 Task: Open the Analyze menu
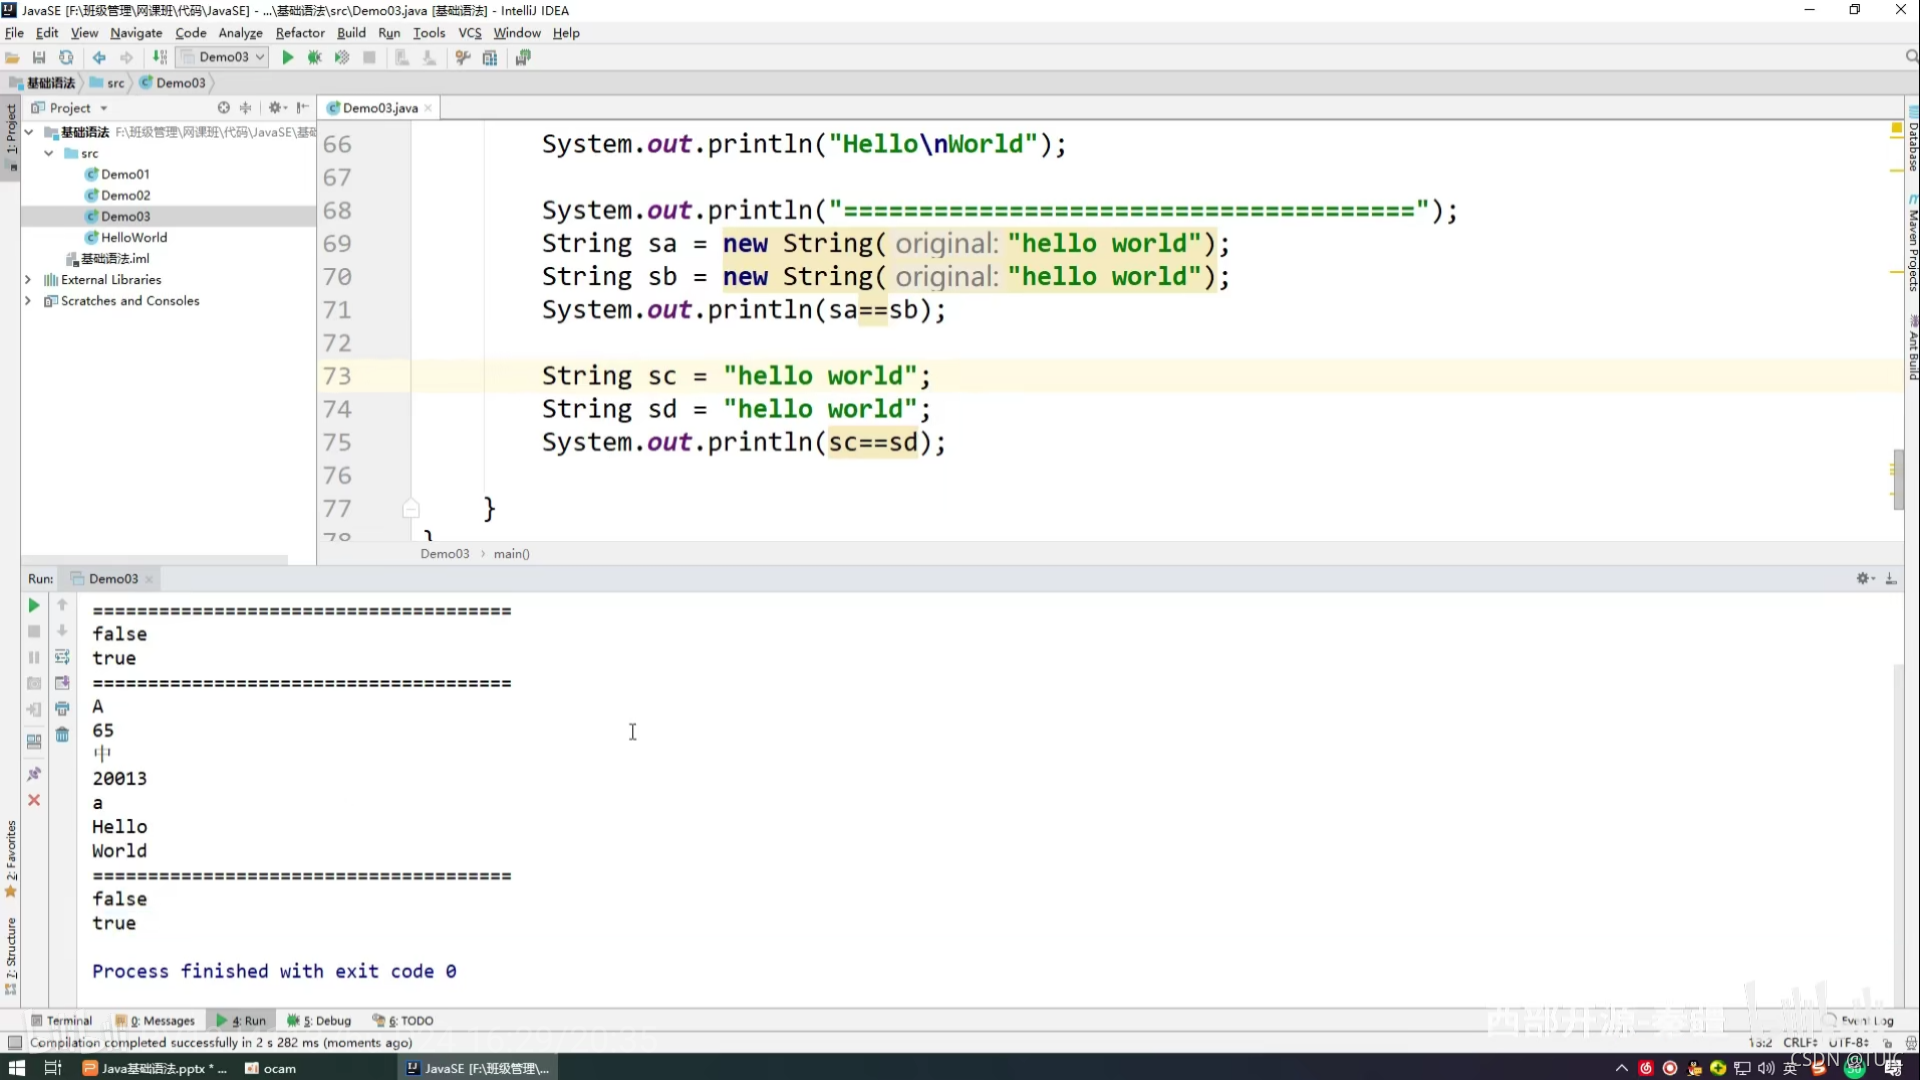(x=240, y=33)
